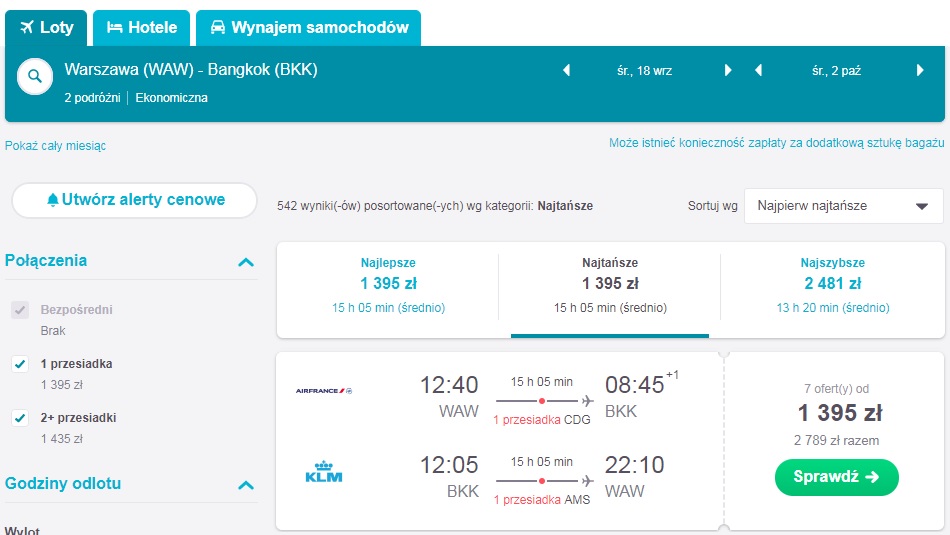
Task: Click the 1 przesiadka CDG stopover text
Action: point(542,420)
